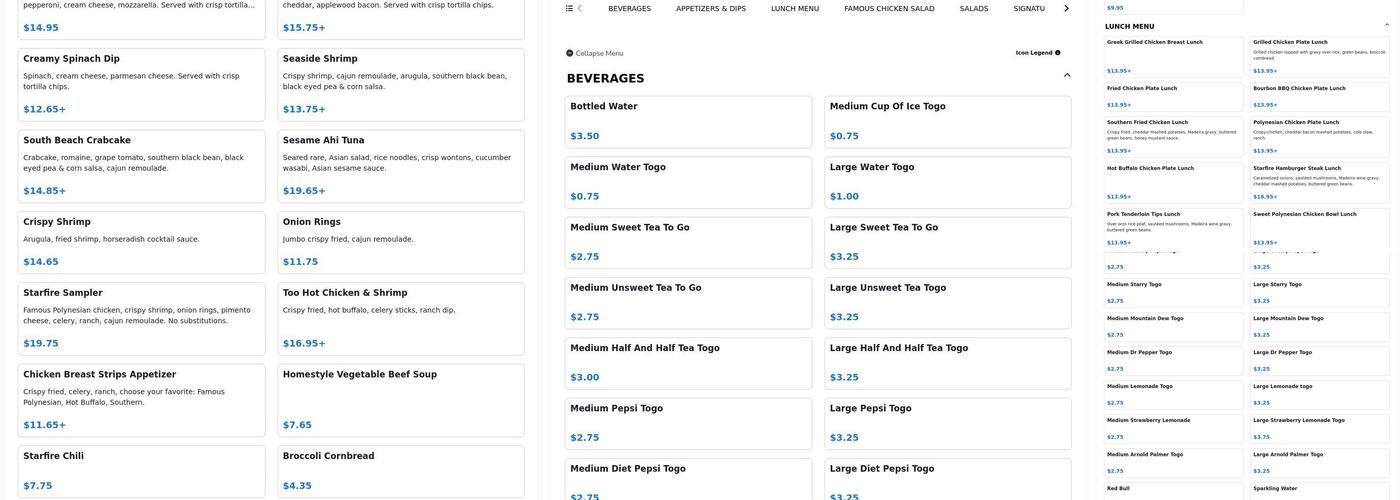The image size is (1400, 500).
Task: Go to the Famous Chicken Salad tab
Action: click(889, 9)
